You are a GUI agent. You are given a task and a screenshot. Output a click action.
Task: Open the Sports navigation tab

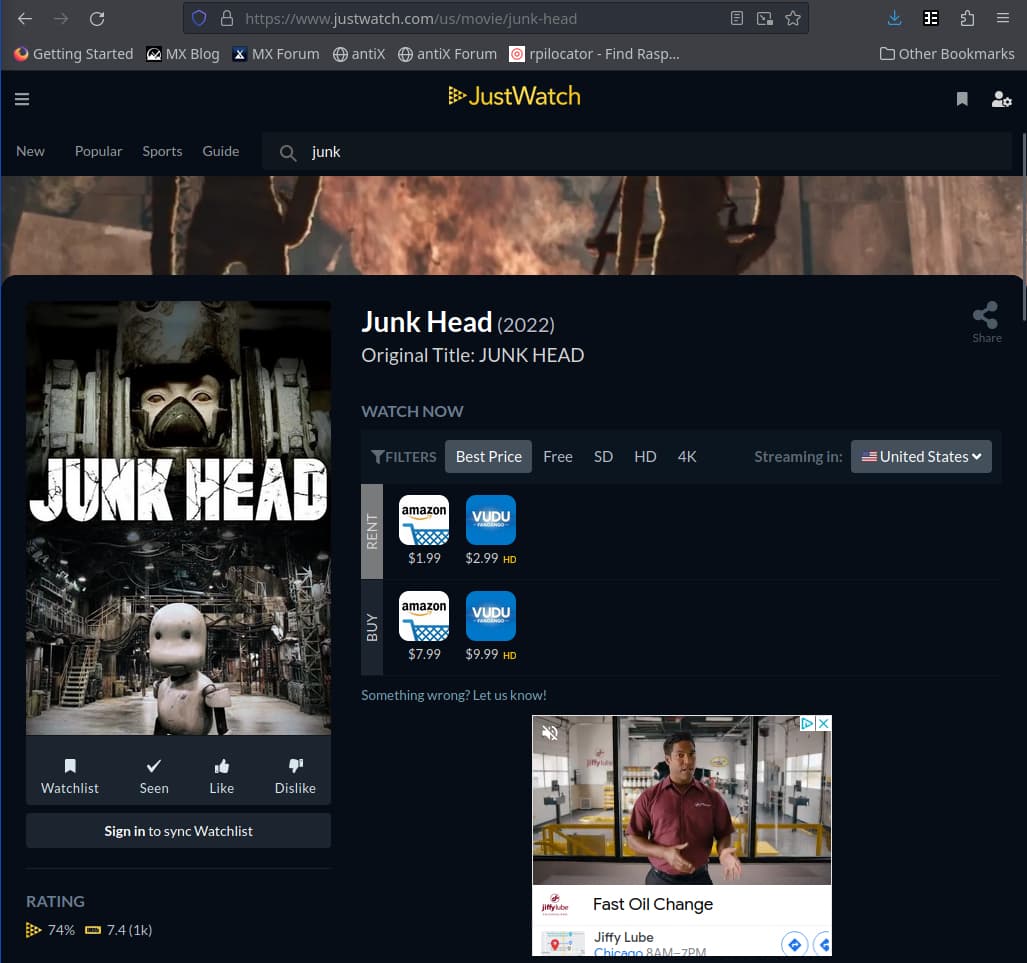tap(162, 151)
